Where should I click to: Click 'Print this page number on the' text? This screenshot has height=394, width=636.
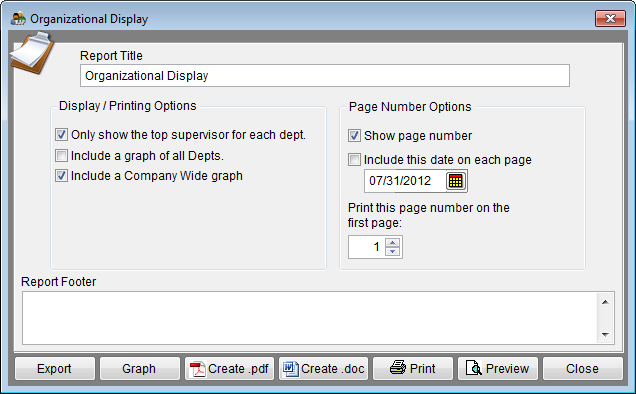(x=429, y=208)
